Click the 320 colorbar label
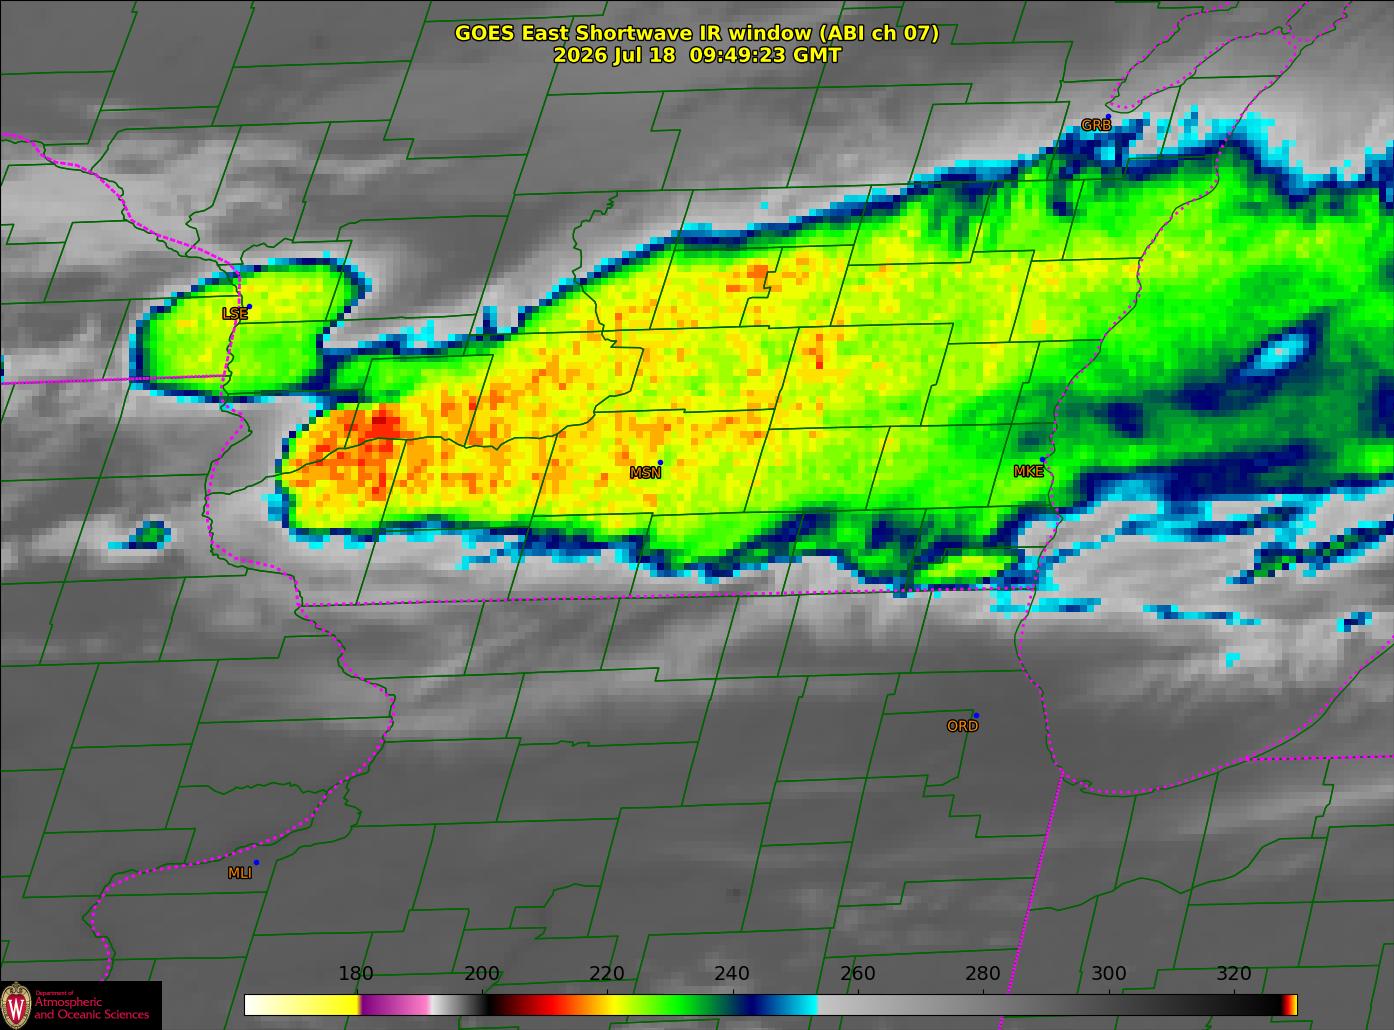The width and height of the screenshot is (1394, 1030). (1234, 974)
